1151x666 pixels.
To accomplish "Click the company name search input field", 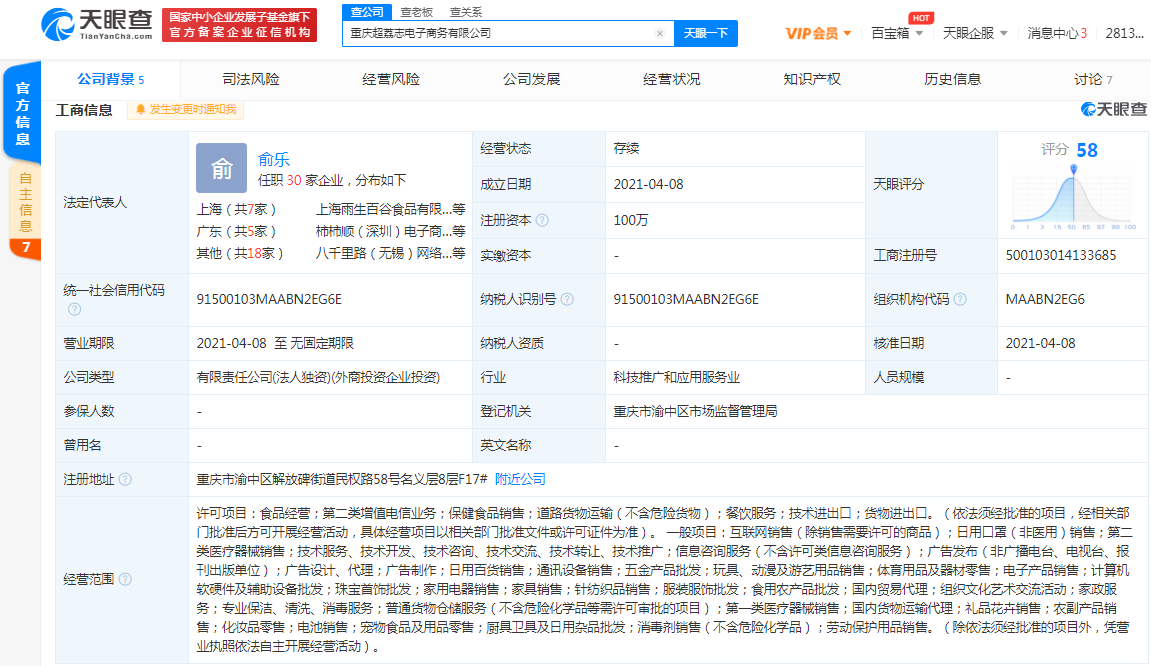I will 500,33.
